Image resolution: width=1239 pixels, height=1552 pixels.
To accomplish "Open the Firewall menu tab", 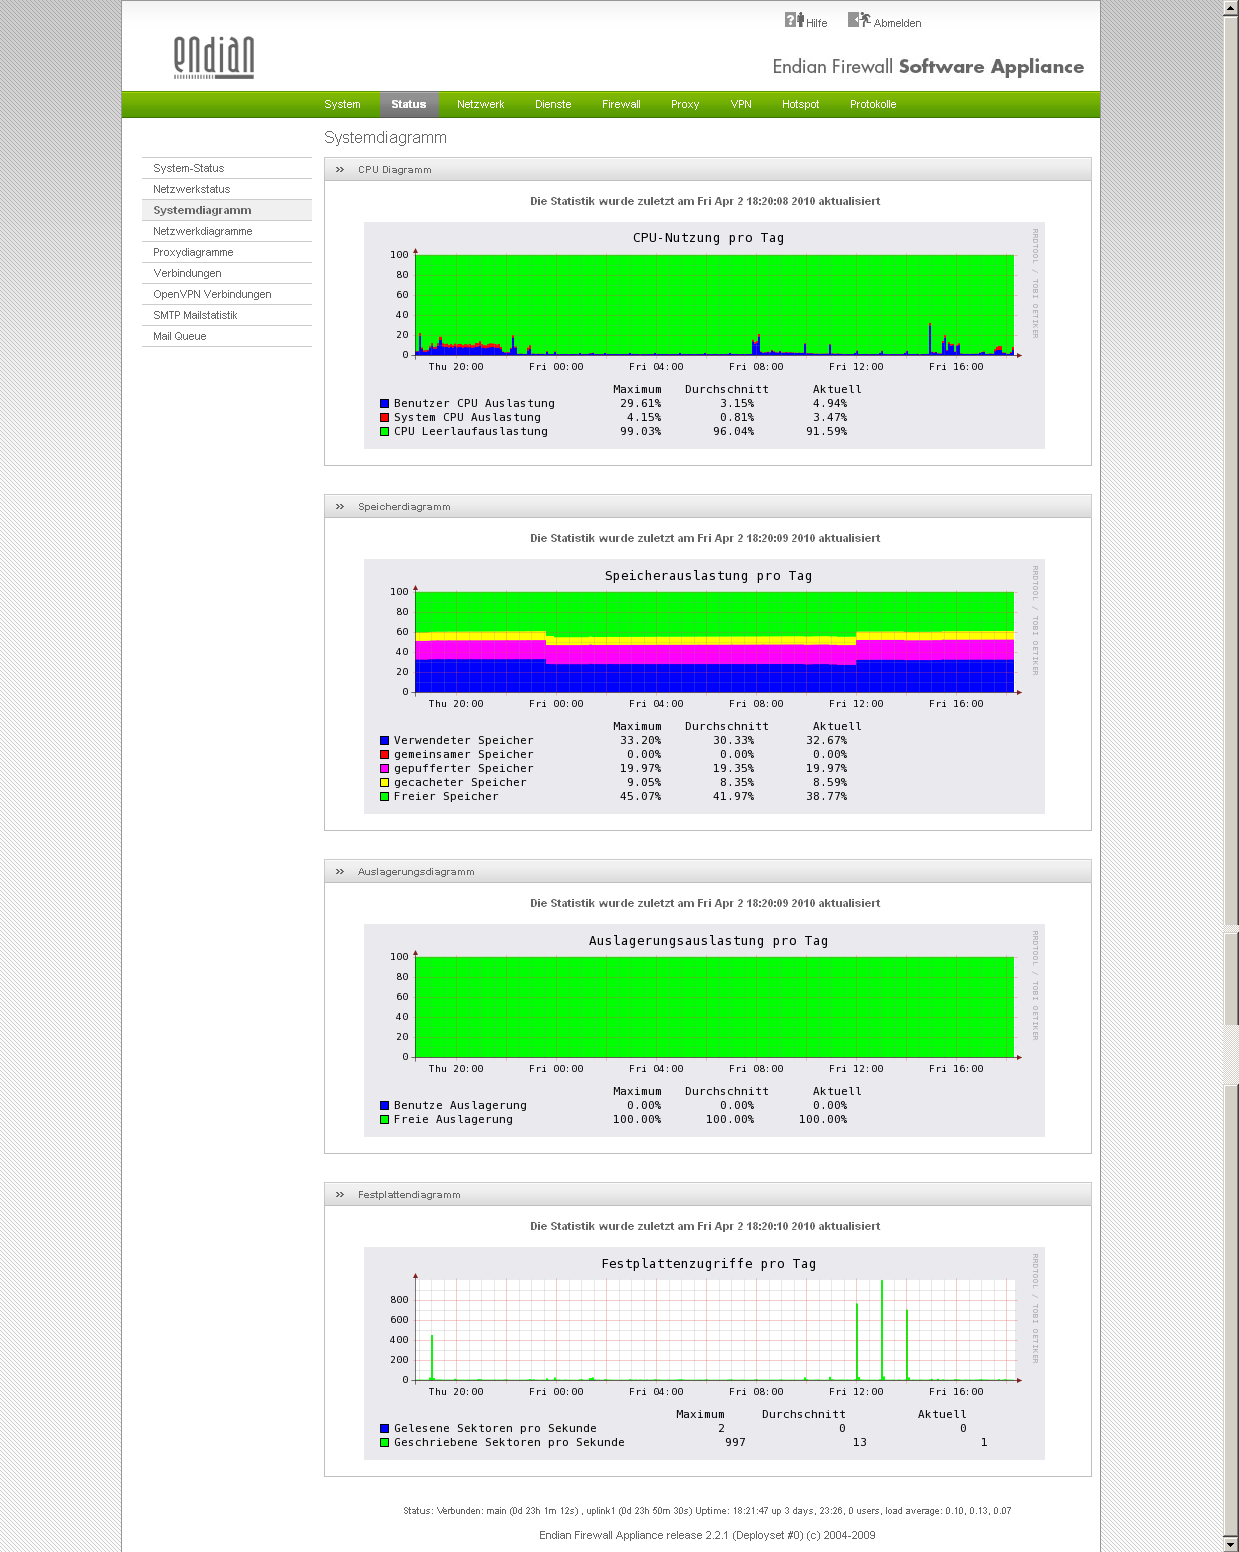I will 621,104.
